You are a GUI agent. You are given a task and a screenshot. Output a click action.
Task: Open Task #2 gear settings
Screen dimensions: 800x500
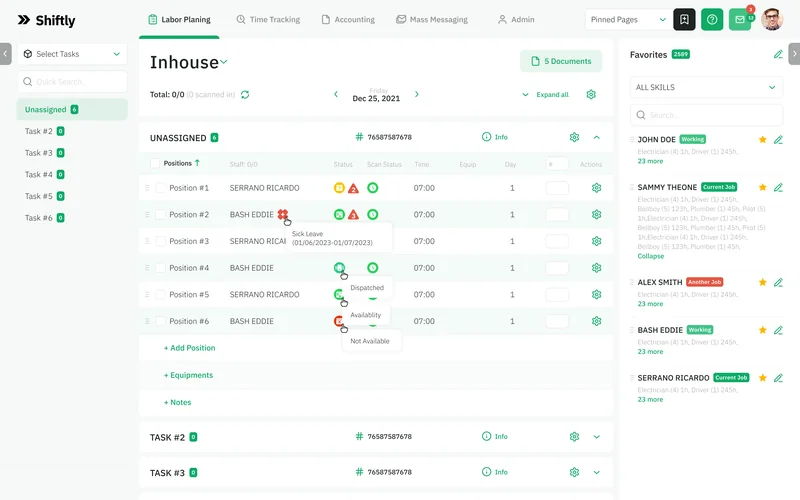coord(574,436)
